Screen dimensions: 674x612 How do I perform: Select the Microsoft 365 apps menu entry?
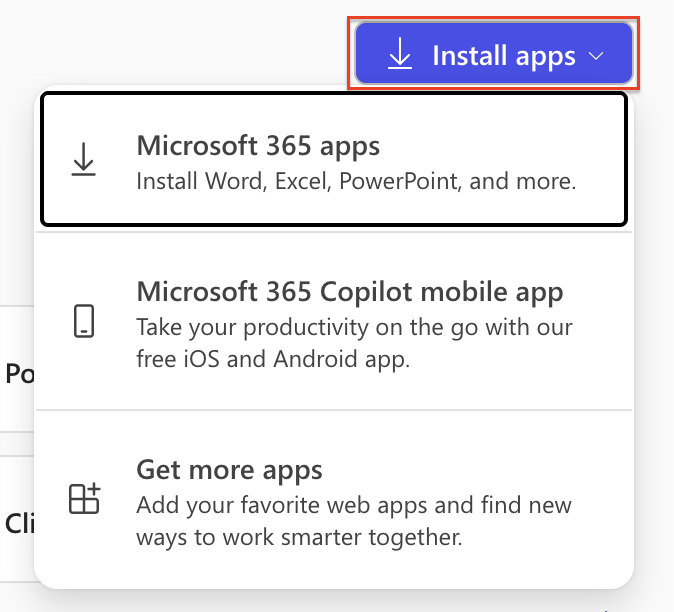coord(334,160)
